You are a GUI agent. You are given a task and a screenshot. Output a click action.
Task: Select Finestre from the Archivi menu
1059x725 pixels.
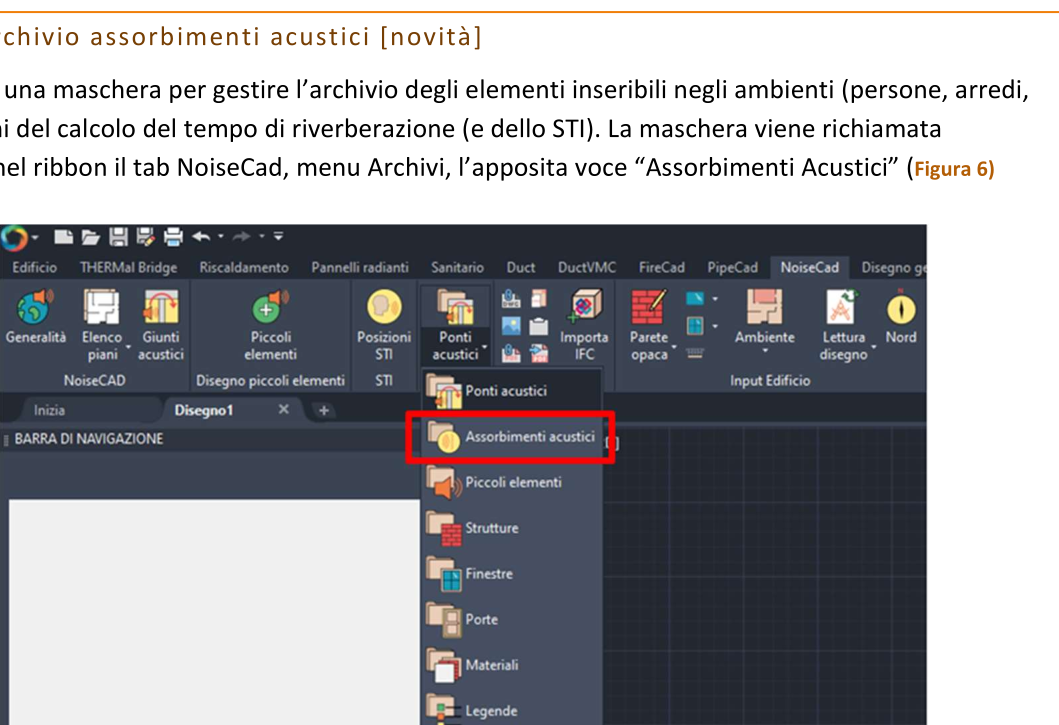pyautogui.click(x=511, y=574)
